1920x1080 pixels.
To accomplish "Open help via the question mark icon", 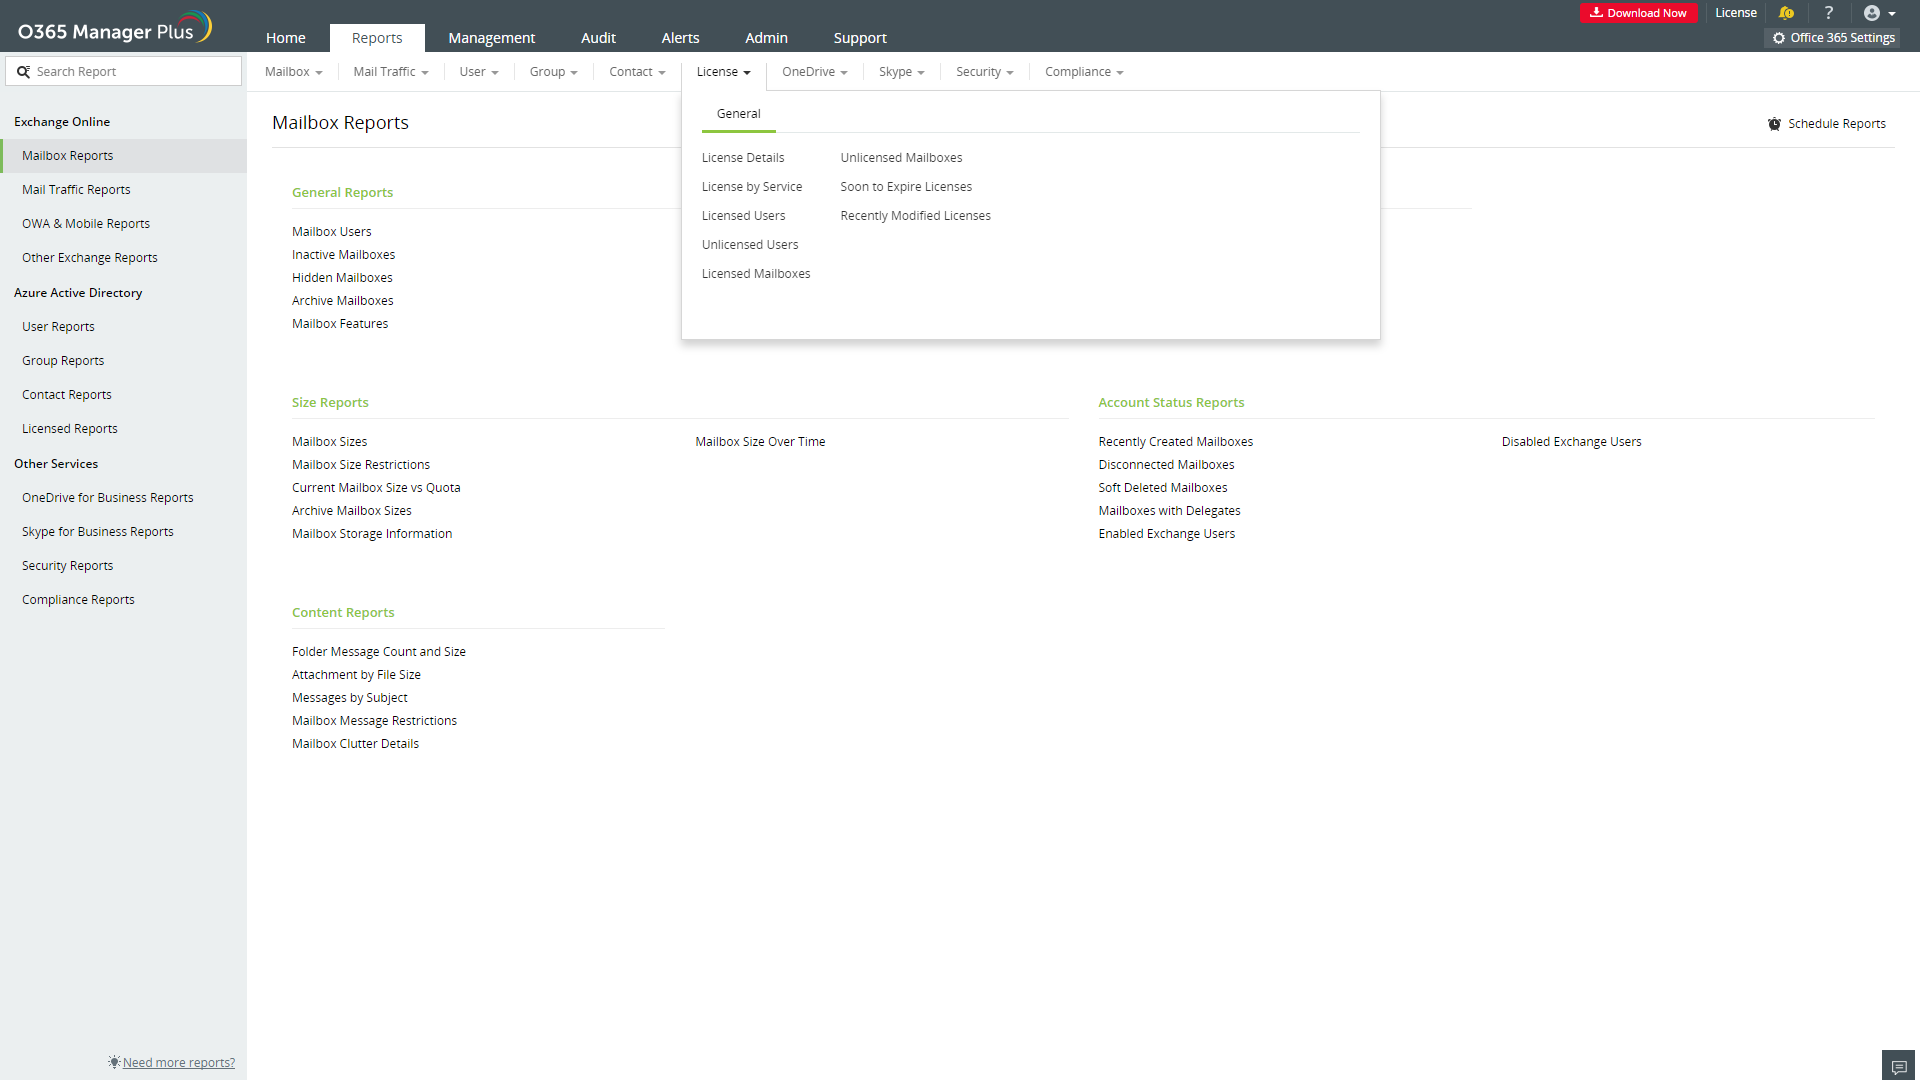I will (1828, 13).
